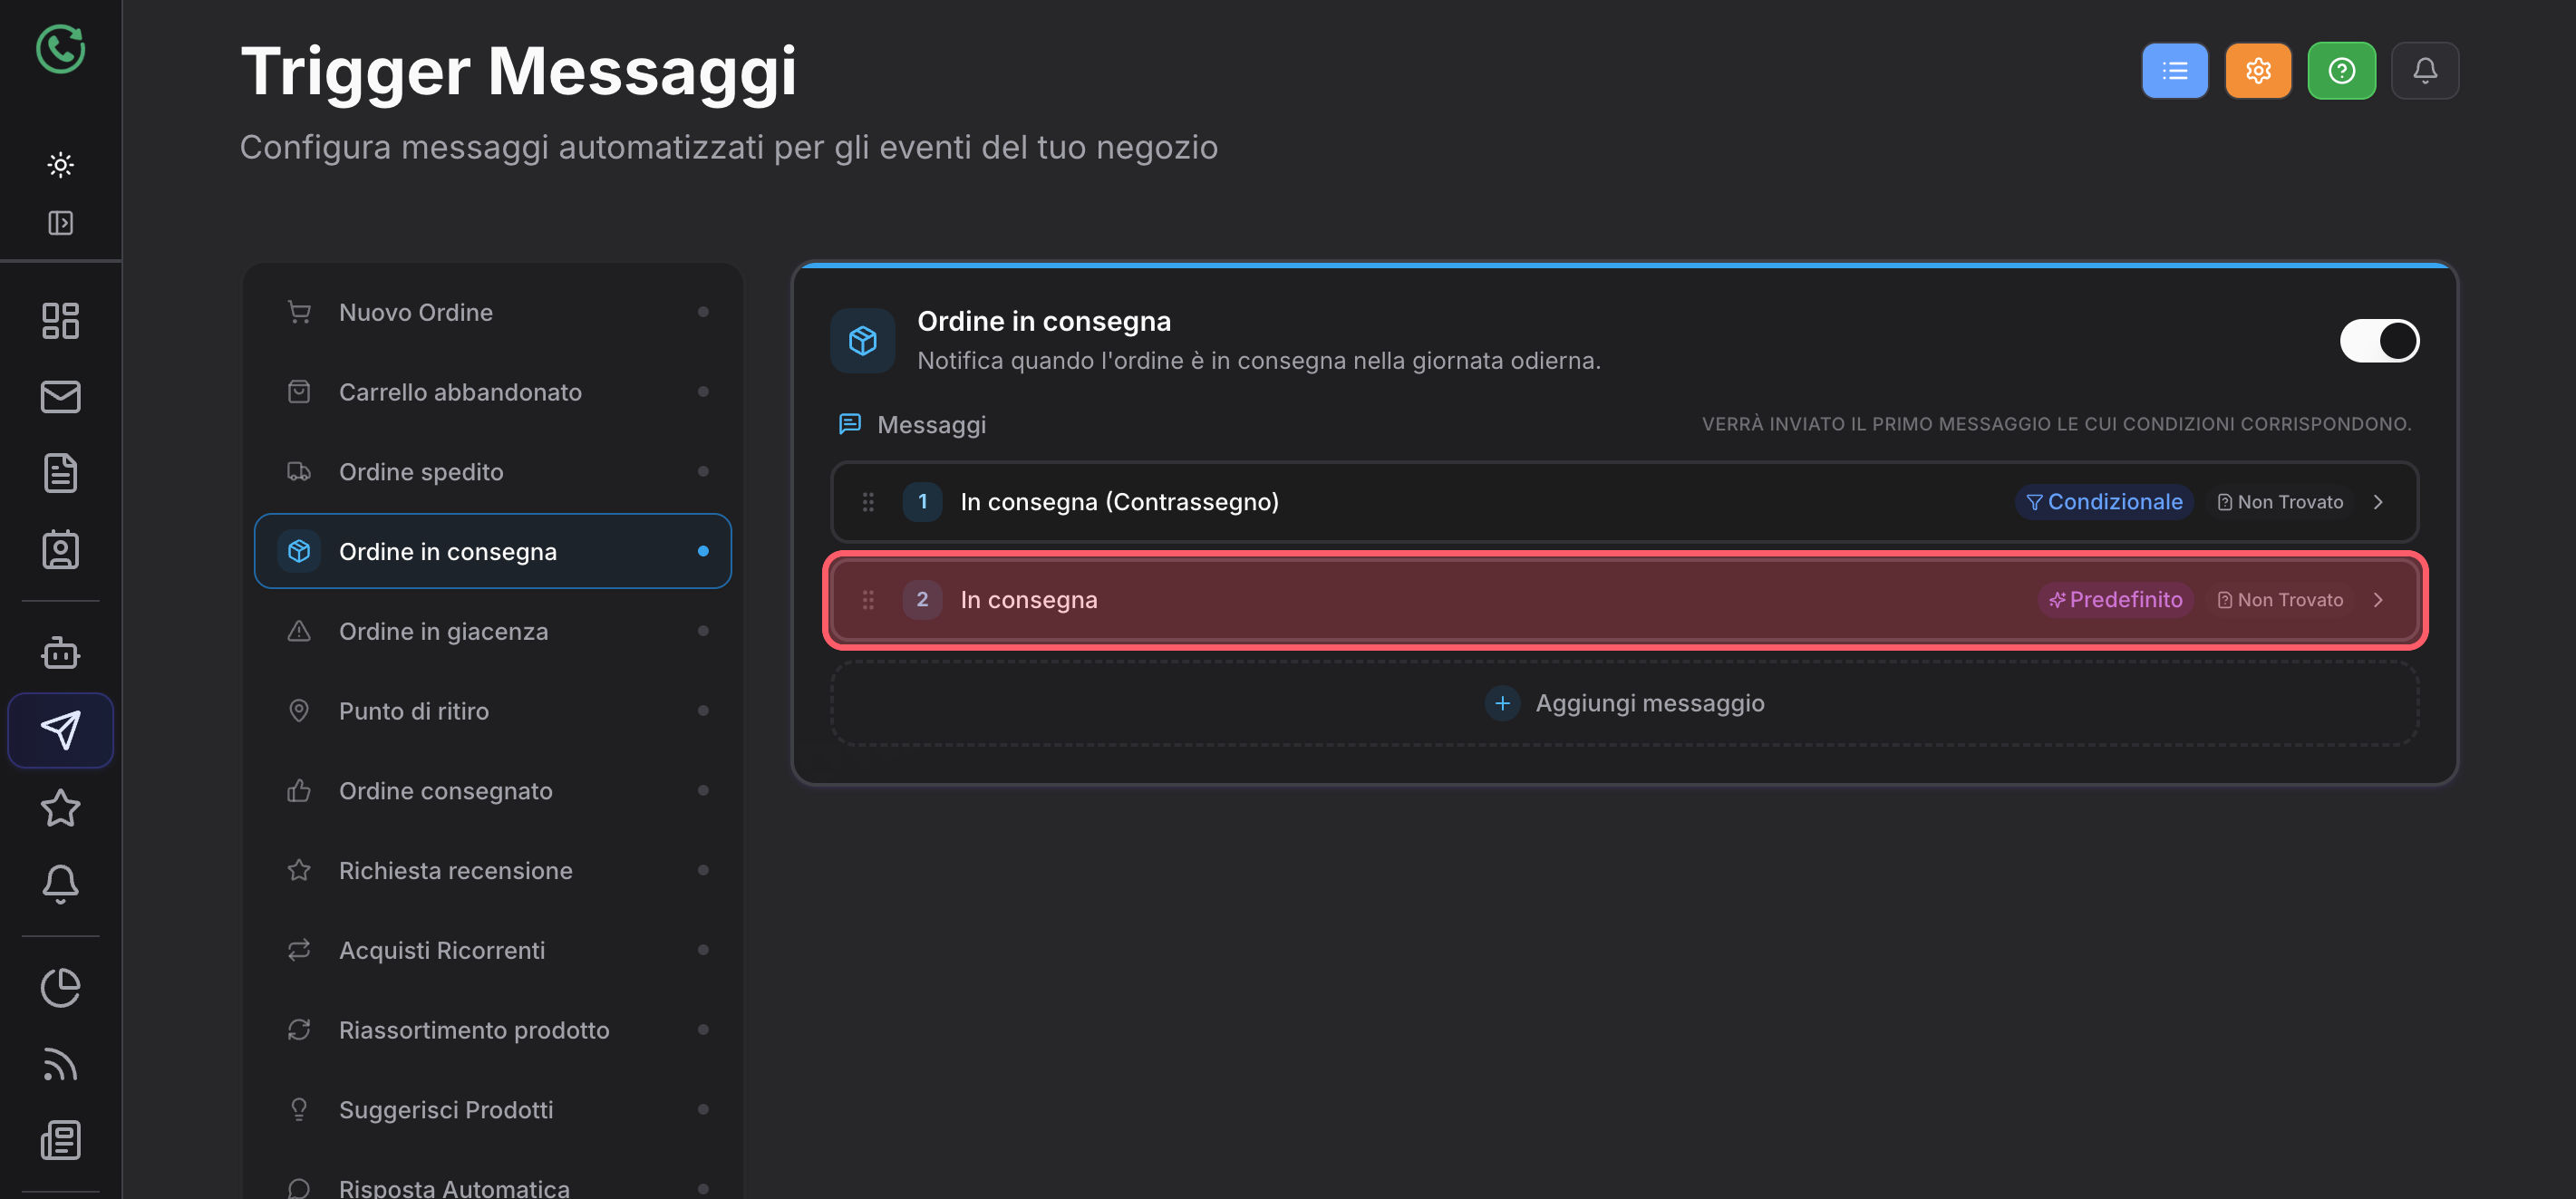Click the blue list view icon button
Image resolution: width=2576 pixels, height=1199 pixels.
tap(2174, 71)
